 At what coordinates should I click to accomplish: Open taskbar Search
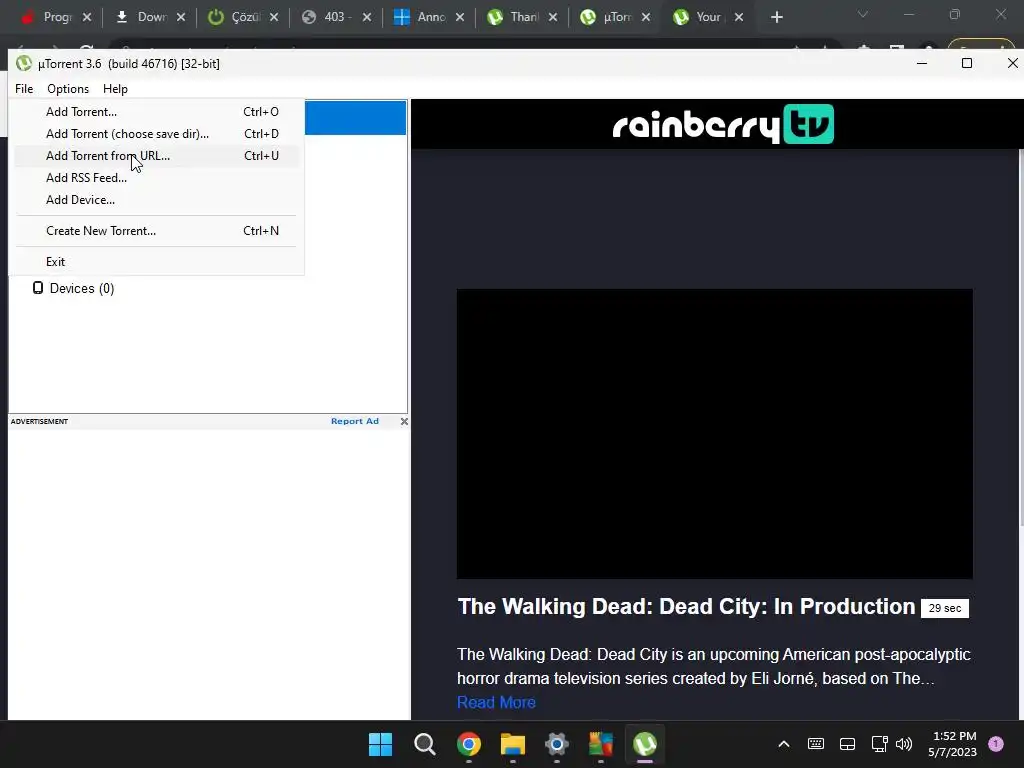[424, 744]
